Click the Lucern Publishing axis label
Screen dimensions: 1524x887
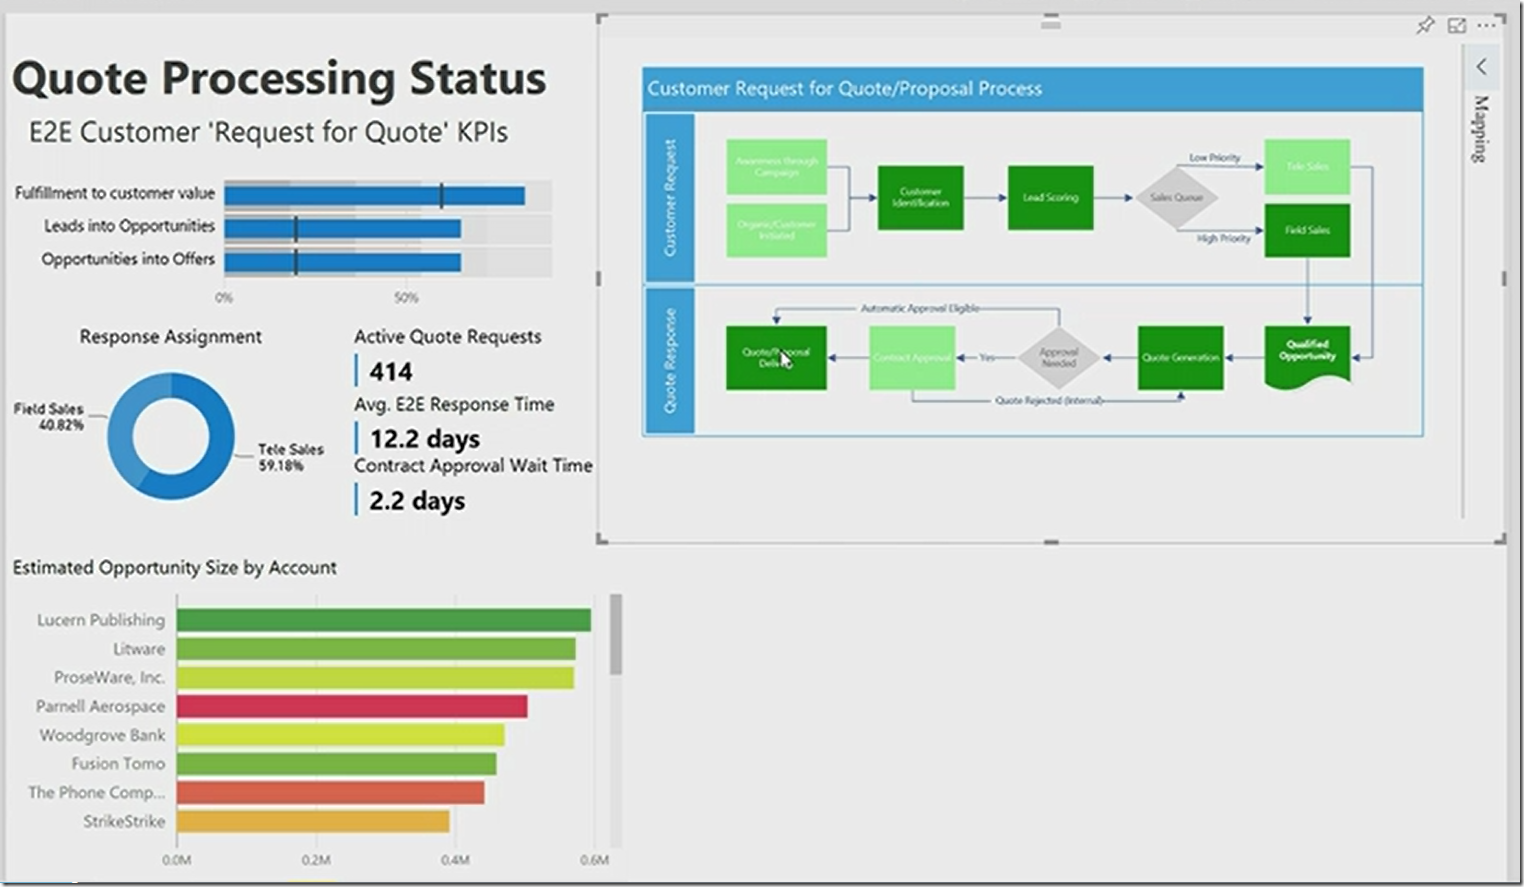click(101, 620)
